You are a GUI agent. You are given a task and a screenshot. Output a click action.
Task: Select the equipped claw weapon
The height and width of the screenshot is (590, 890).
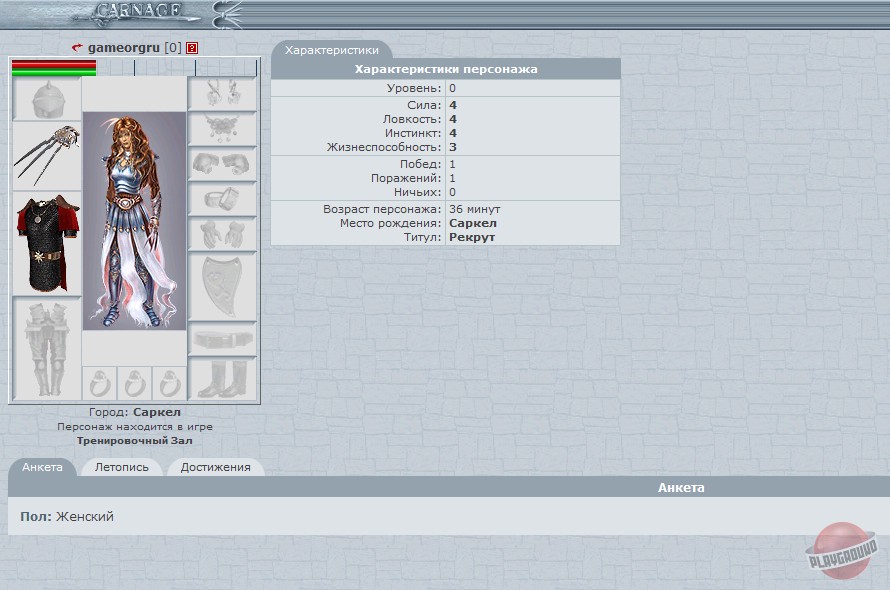coord(46,155)
